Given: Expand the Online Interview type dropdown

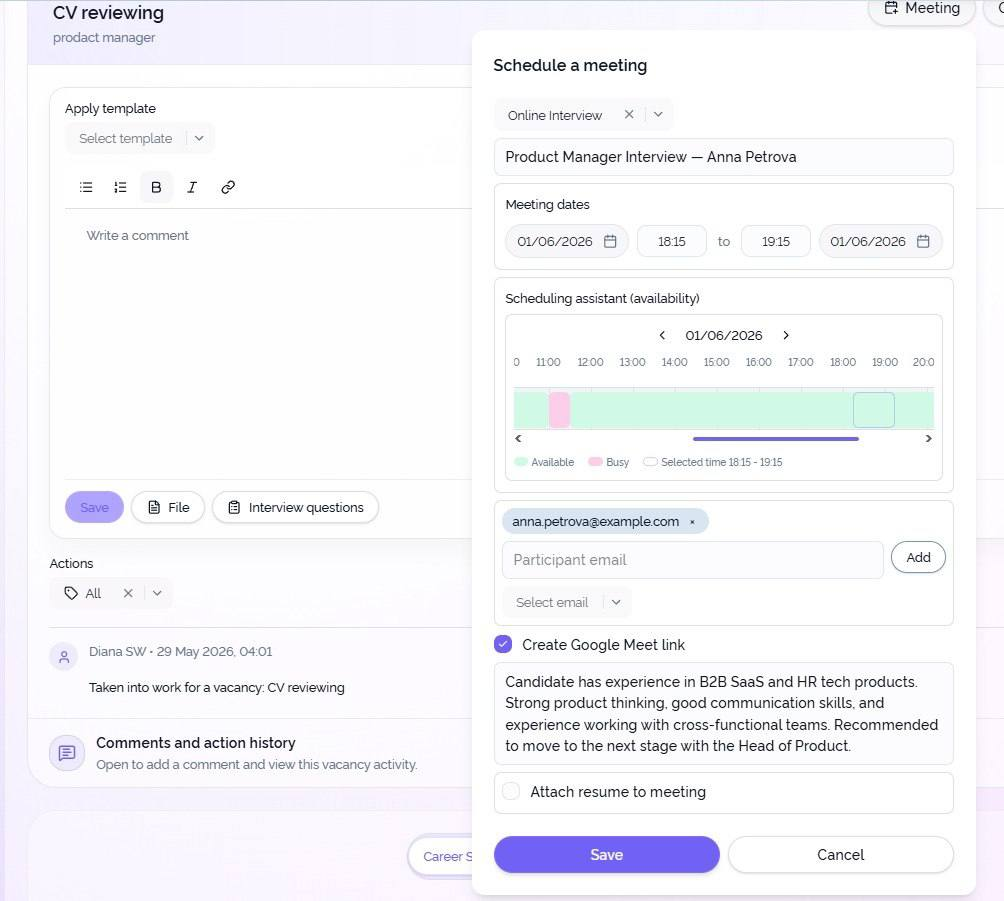Looking at the screenshot, I should pyautogui.click(x=658, y=115).
